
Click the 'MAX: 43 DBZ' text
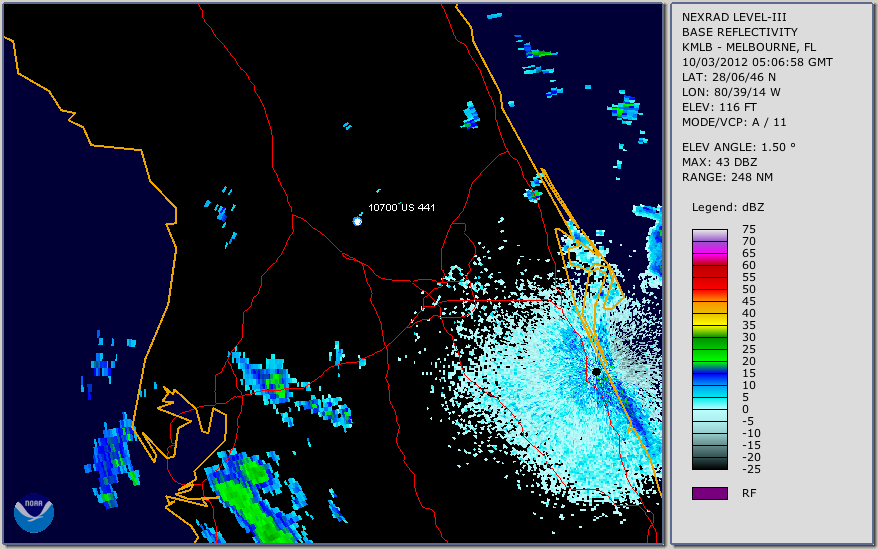(720, 162)
